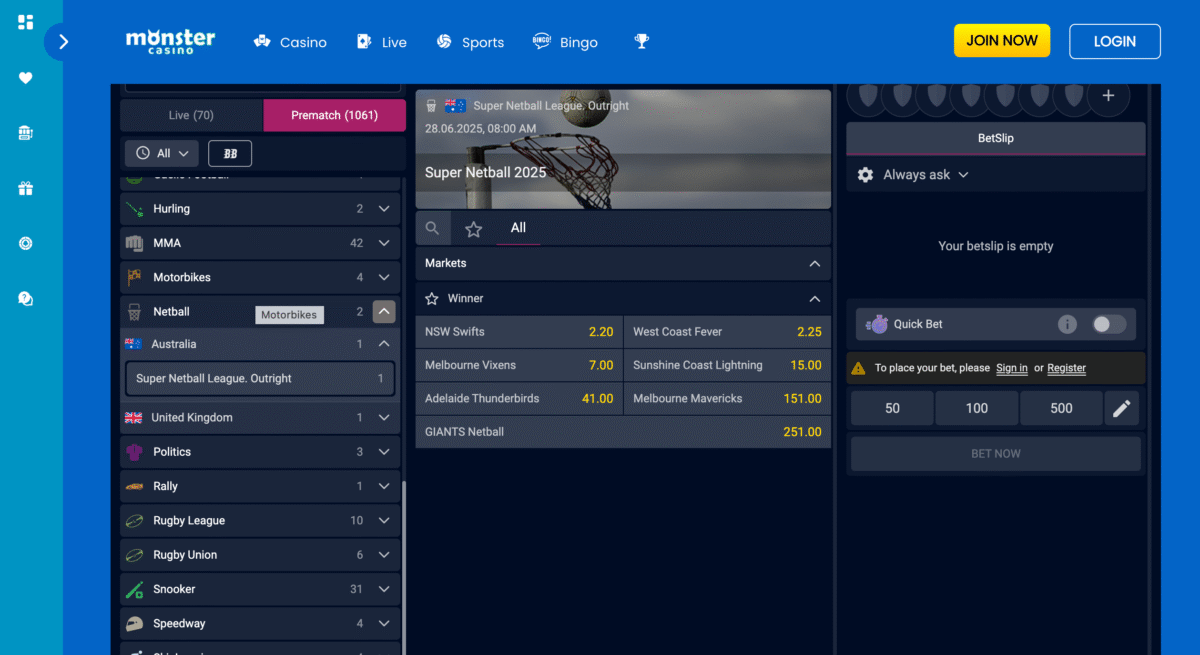Expand the MMA sport category
Screen dimensions: 1200x655
384,243
